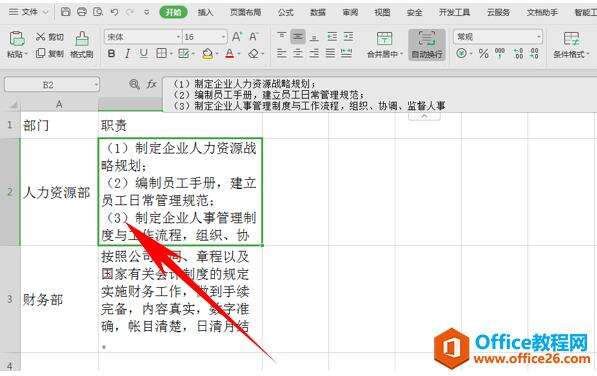Screen dimensions: 597x376
Task: Toggle Italic formatting
Action: [128, 53]
